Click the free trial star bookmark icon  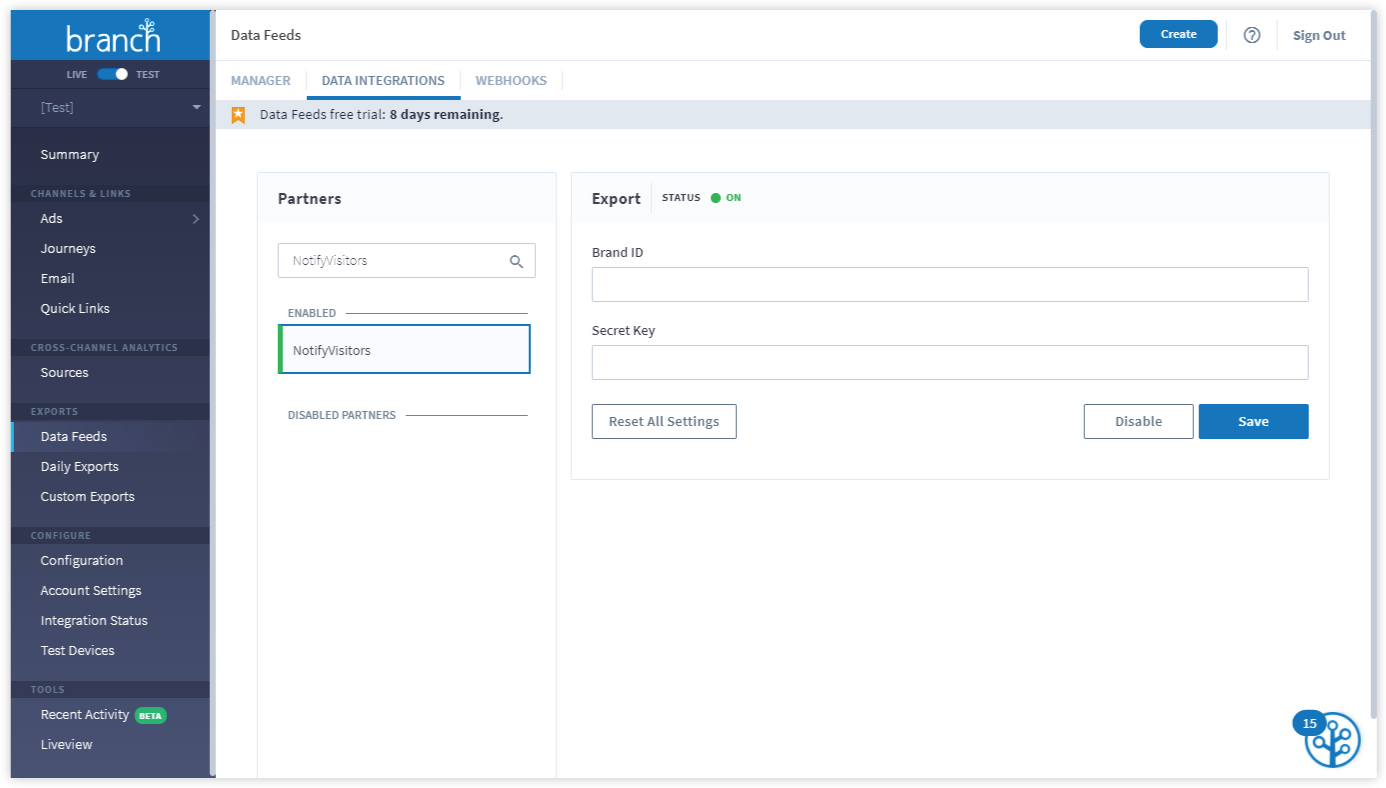(238, 115)
